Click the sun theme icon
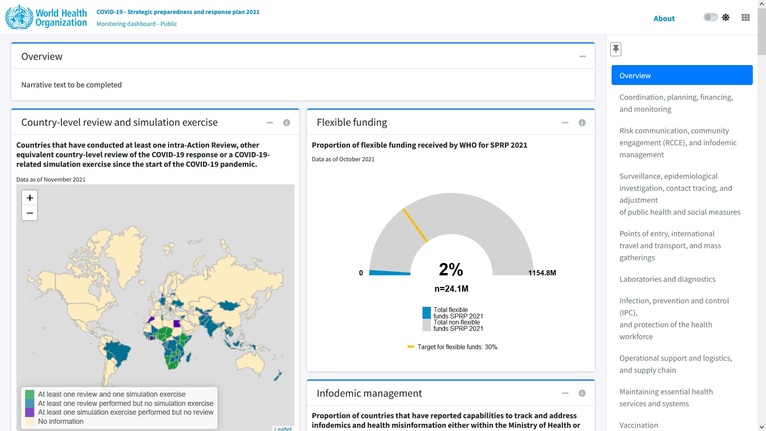 coord(726,18)
